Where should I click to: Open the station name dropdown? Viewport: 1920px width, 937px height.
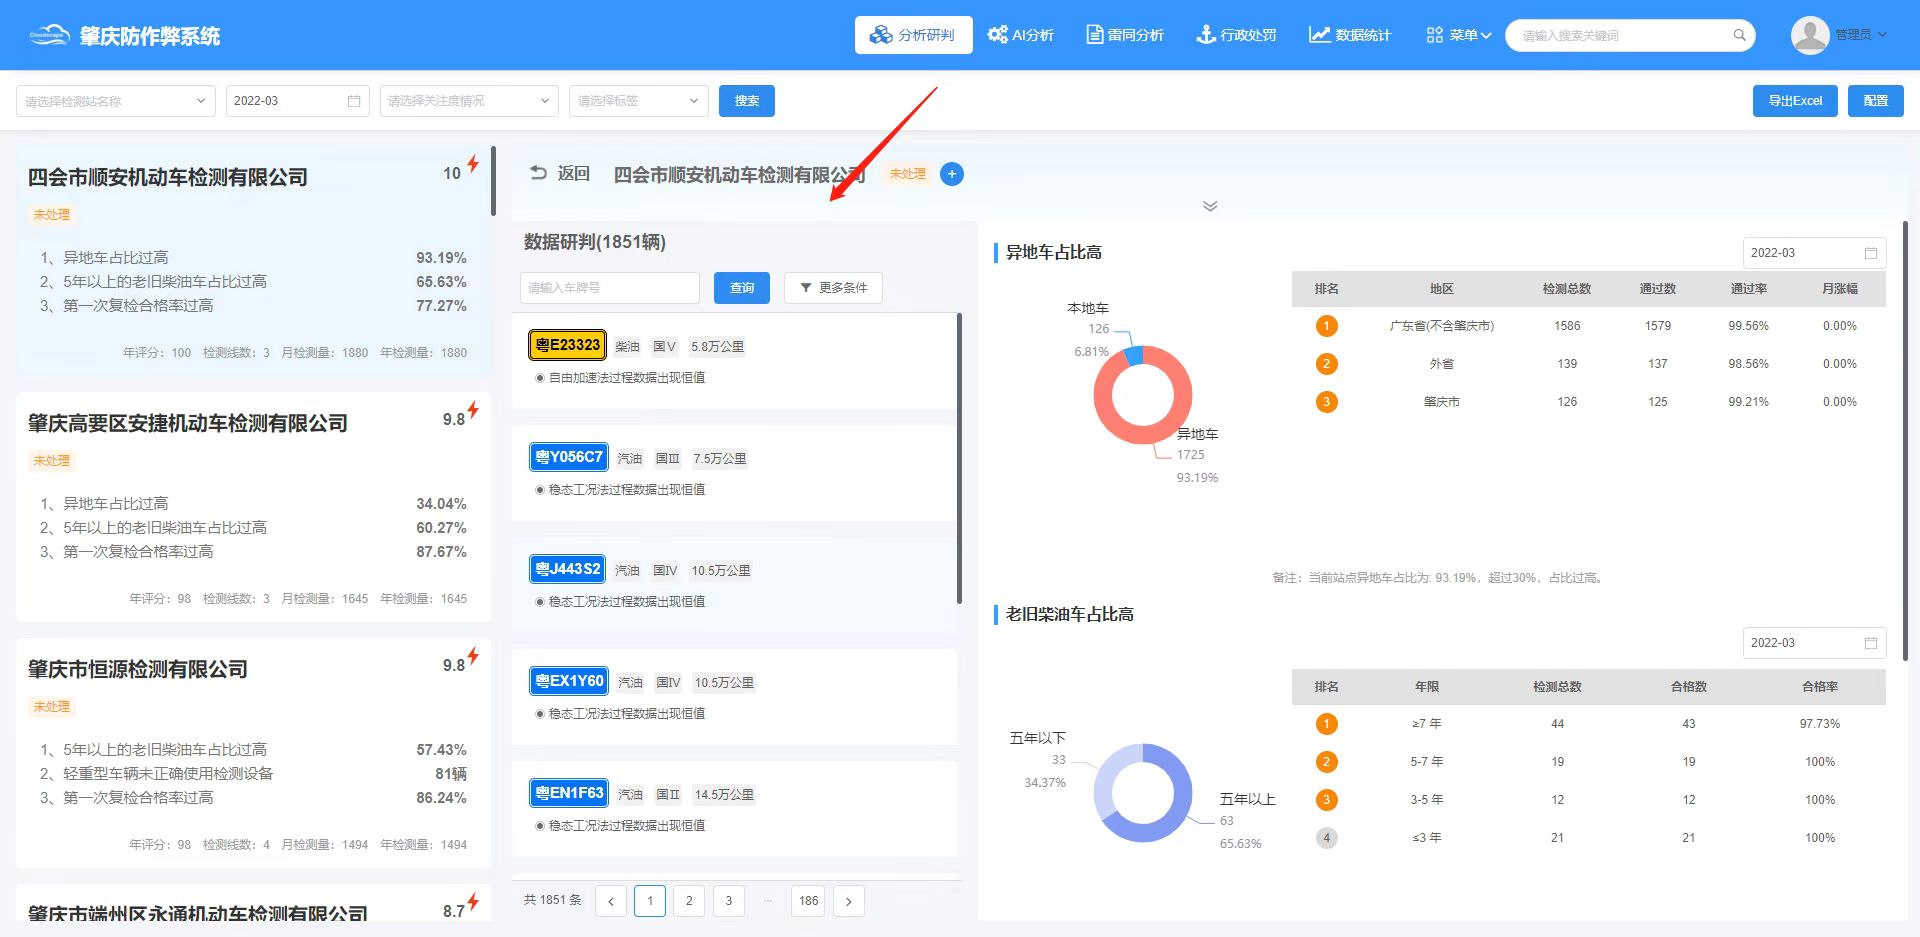coord(115,101)
